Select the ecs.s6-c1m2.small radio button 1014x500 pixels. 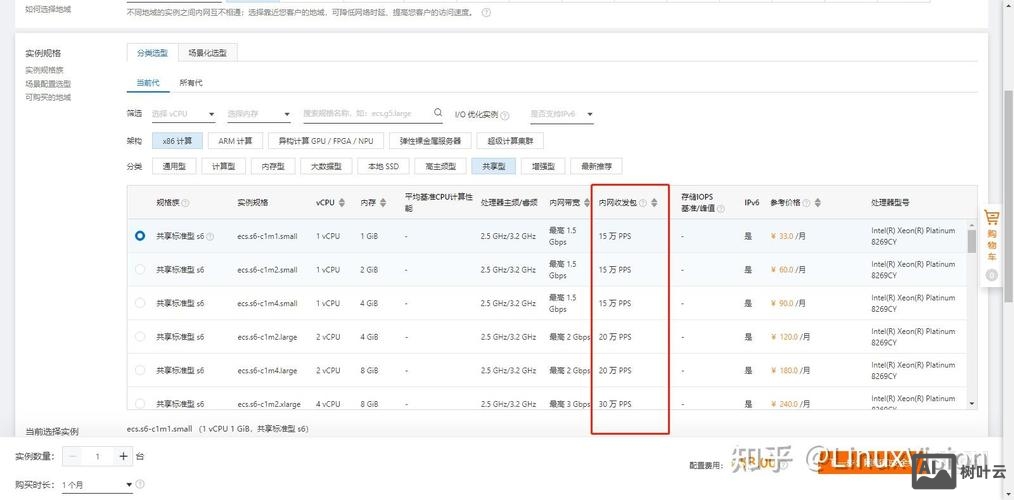(140, 269)
